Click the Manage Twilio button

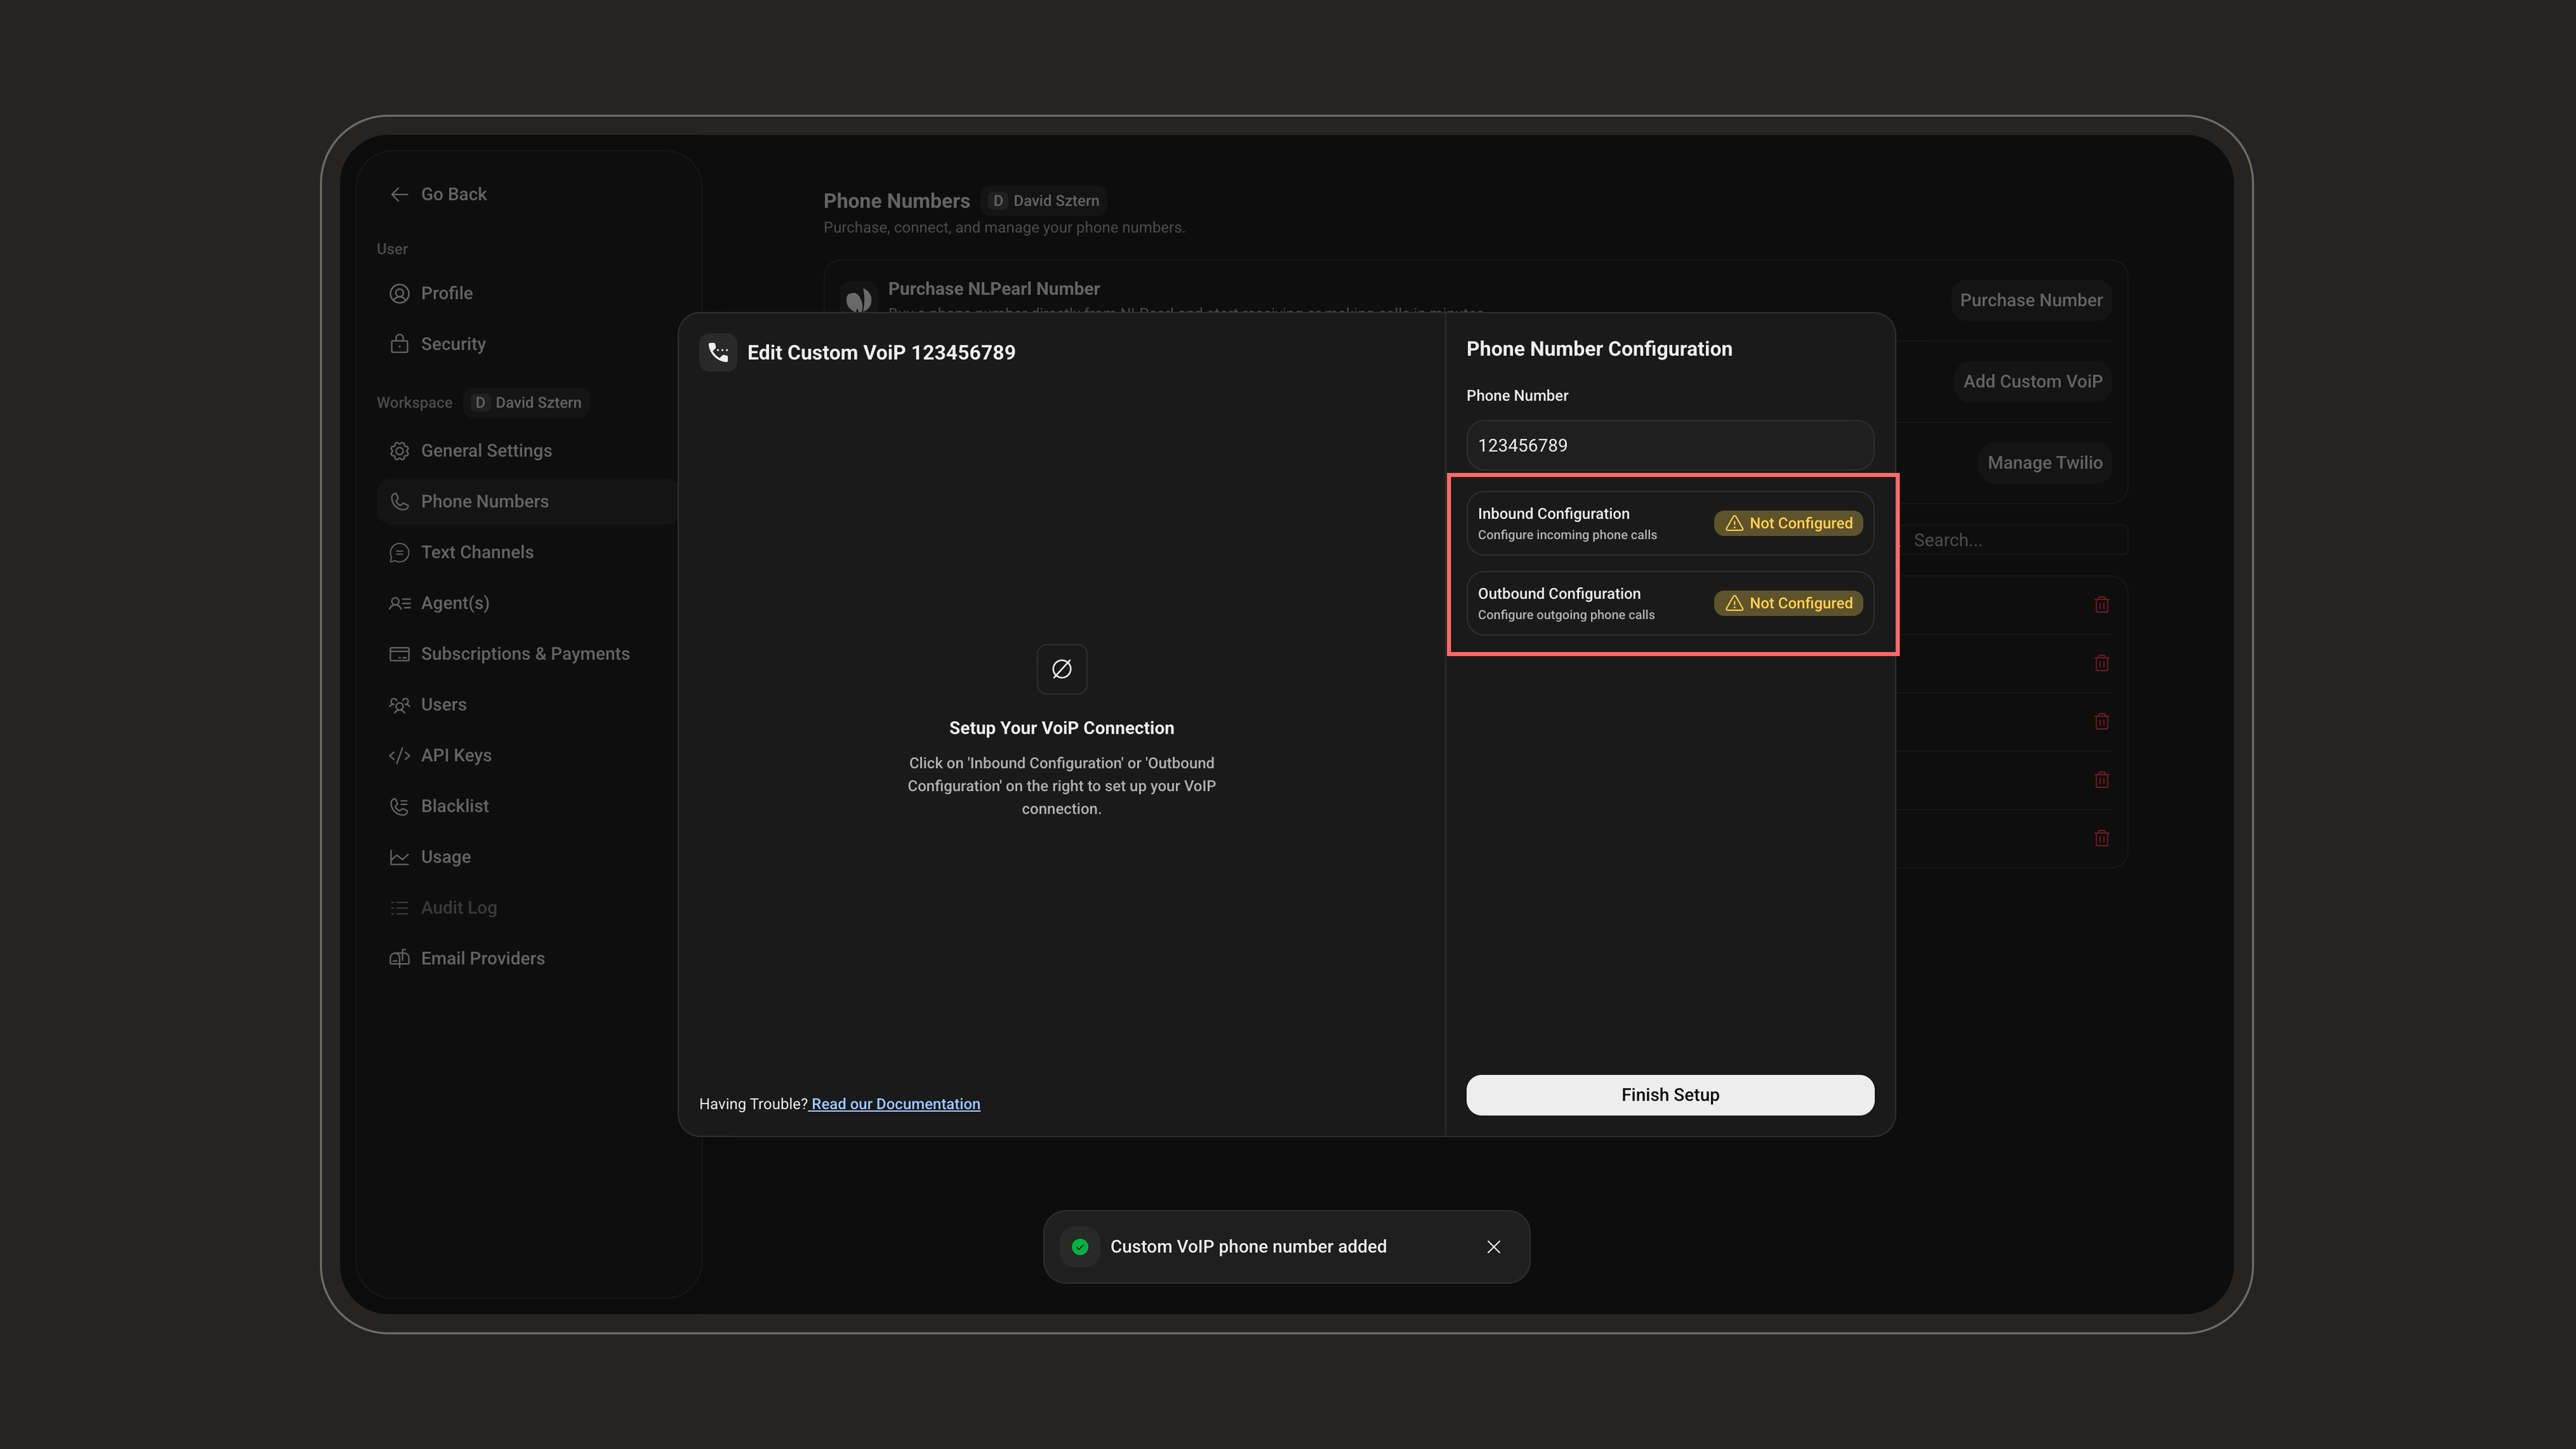tap(2044, 463)
